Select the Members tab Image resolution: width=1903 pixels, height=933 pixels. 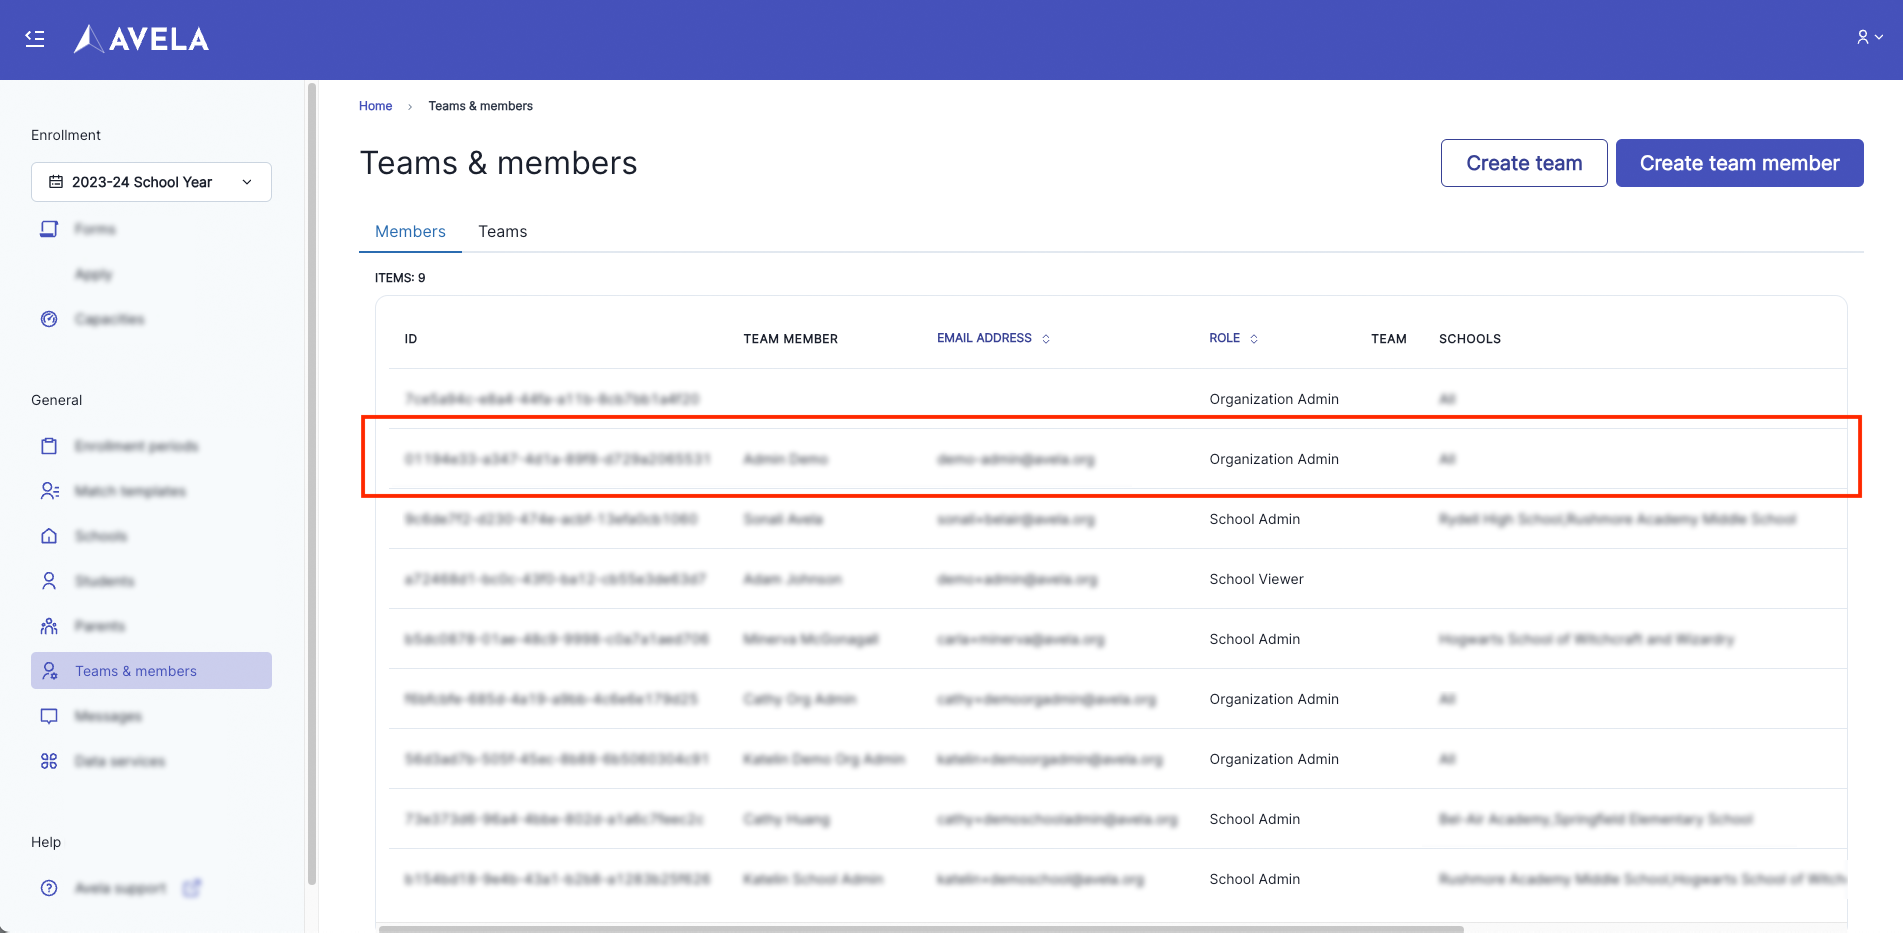[410, 231]
